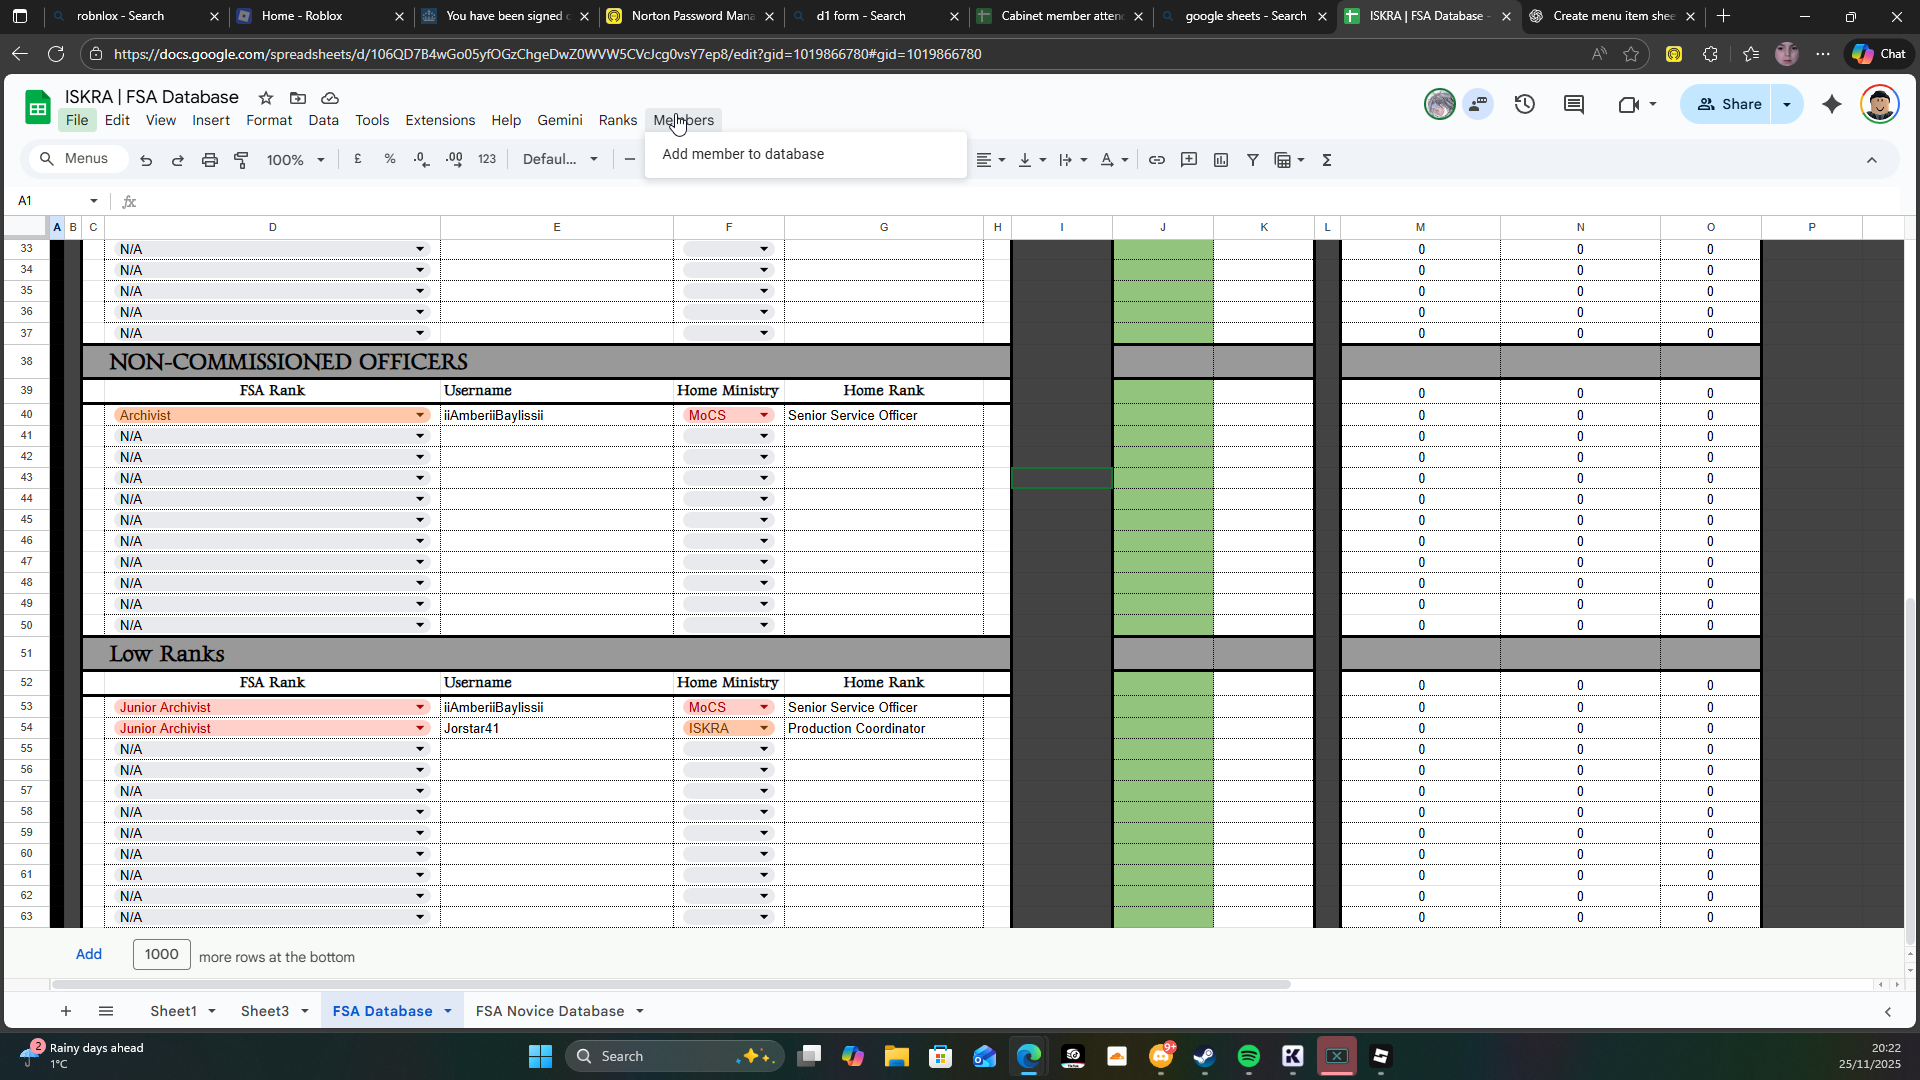Screen dimensions: 1920x1080
Task: Star the ISKRA FSA Database document
Action: 265,98
